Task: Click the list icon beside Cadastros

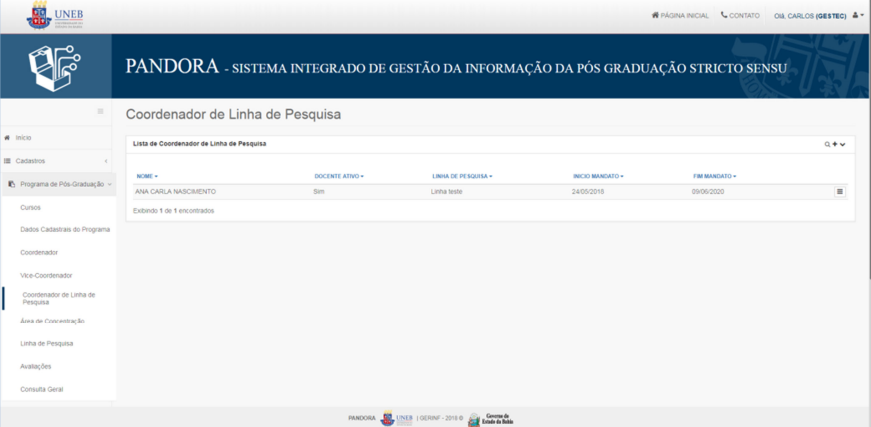Action: 7,161
